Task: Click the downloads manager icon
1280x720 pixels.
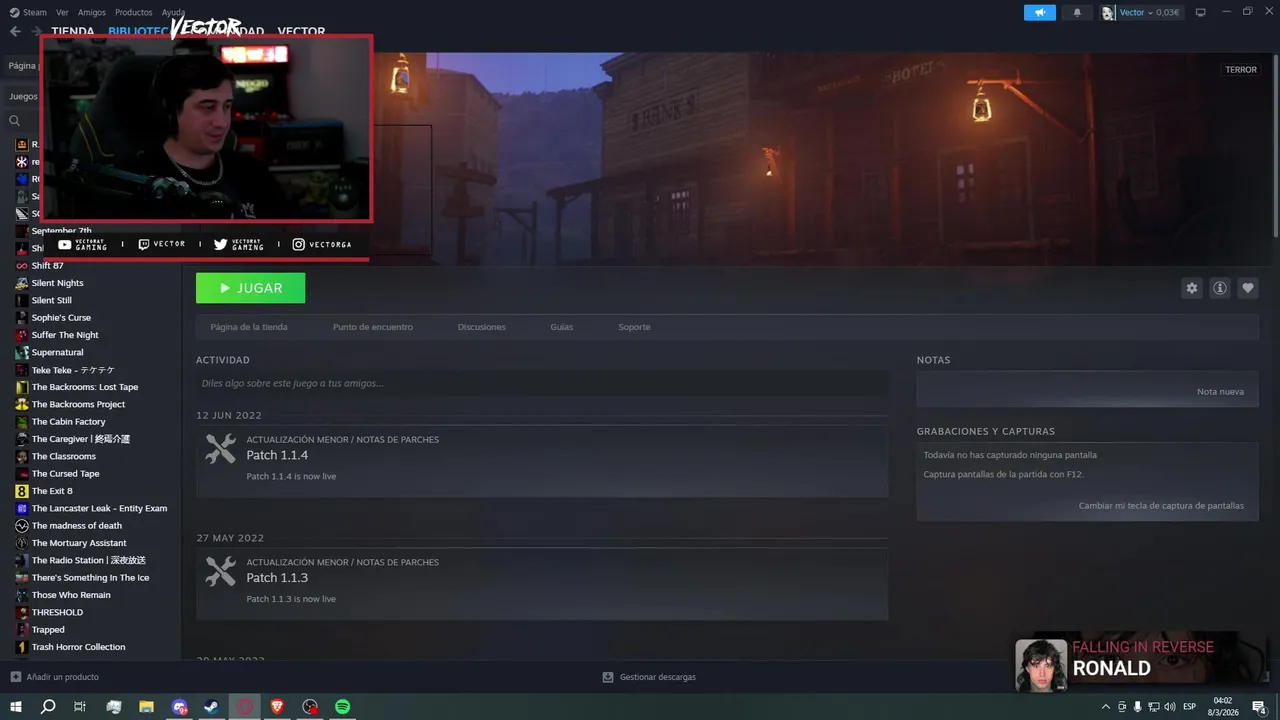Action: (x=607, y=677)
